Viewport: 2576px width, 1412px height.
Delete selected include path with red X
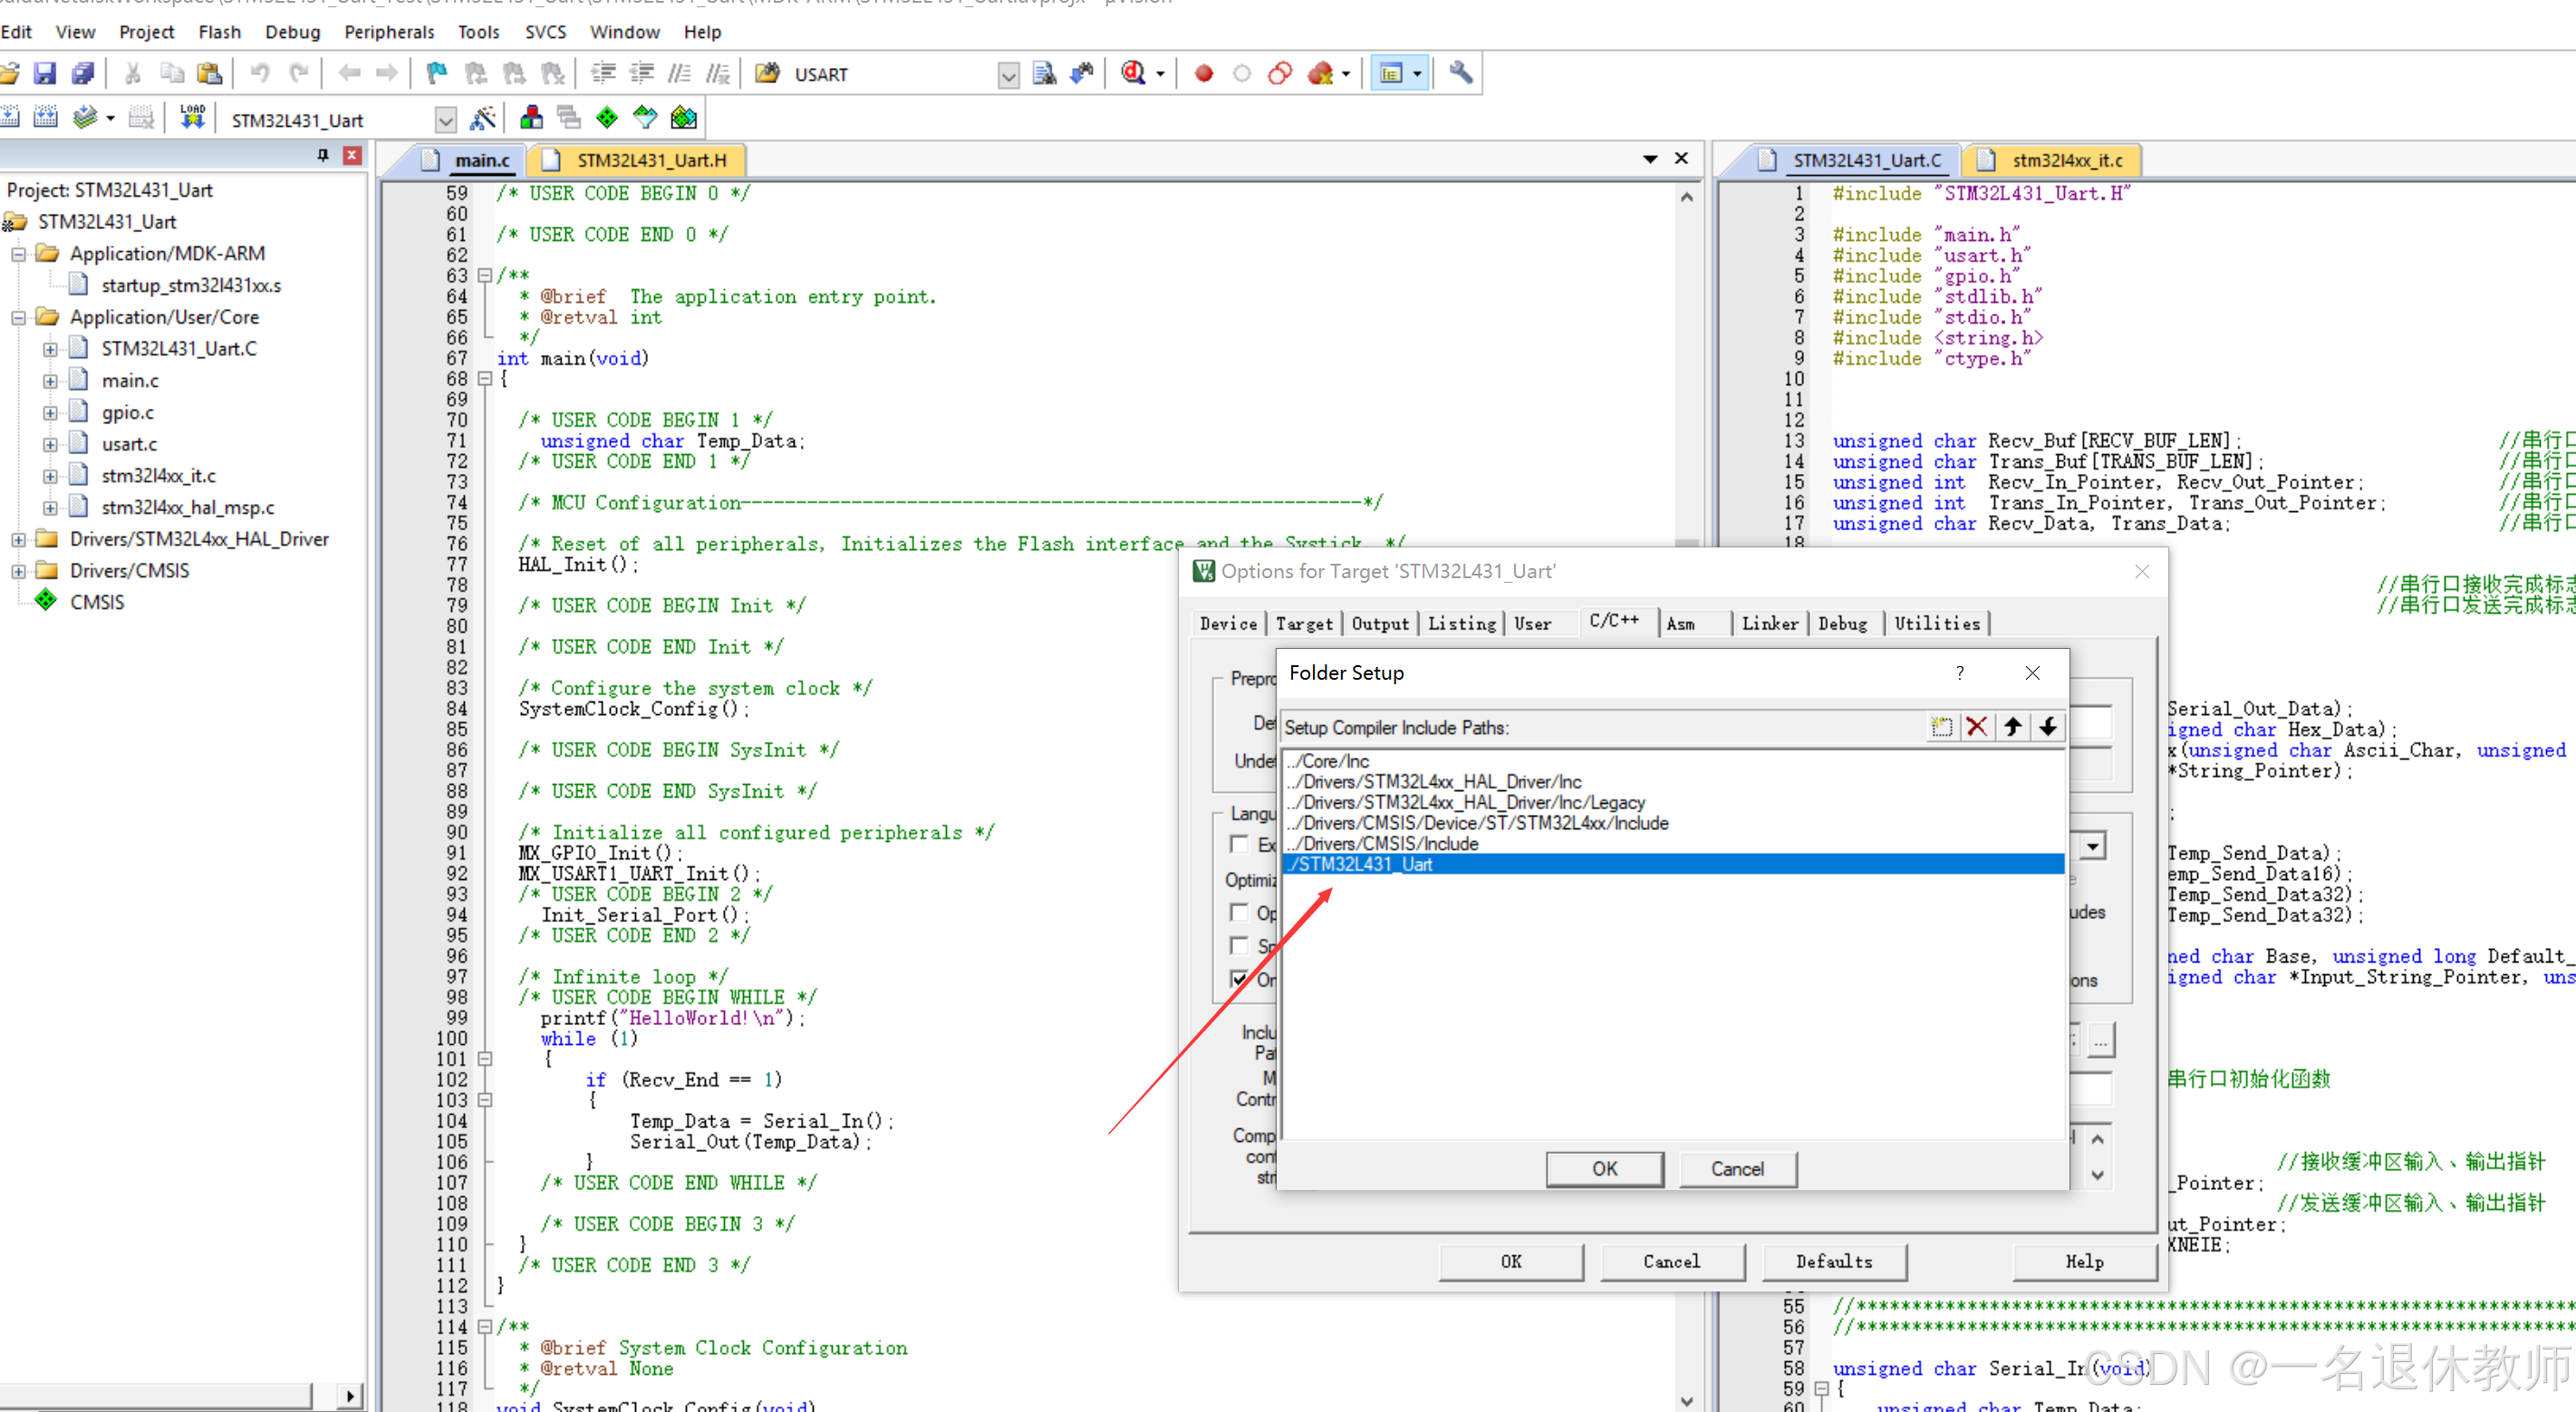click(1976, 727)
